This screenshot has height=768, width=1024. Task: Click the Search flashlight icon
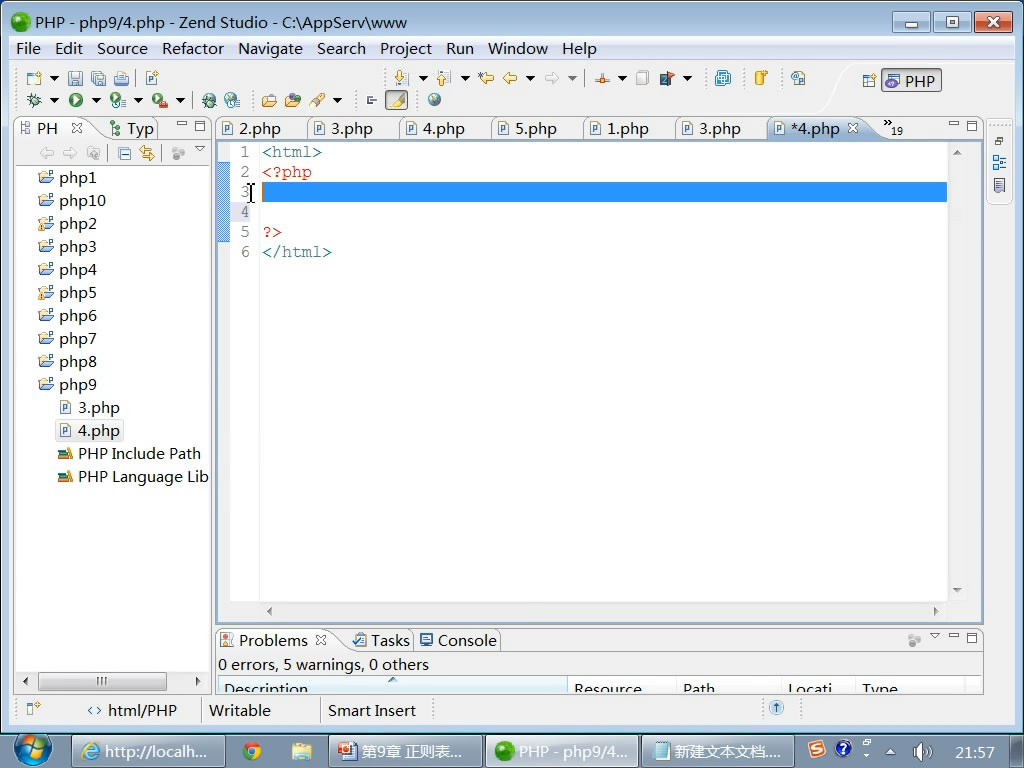(x=317, y=100)
